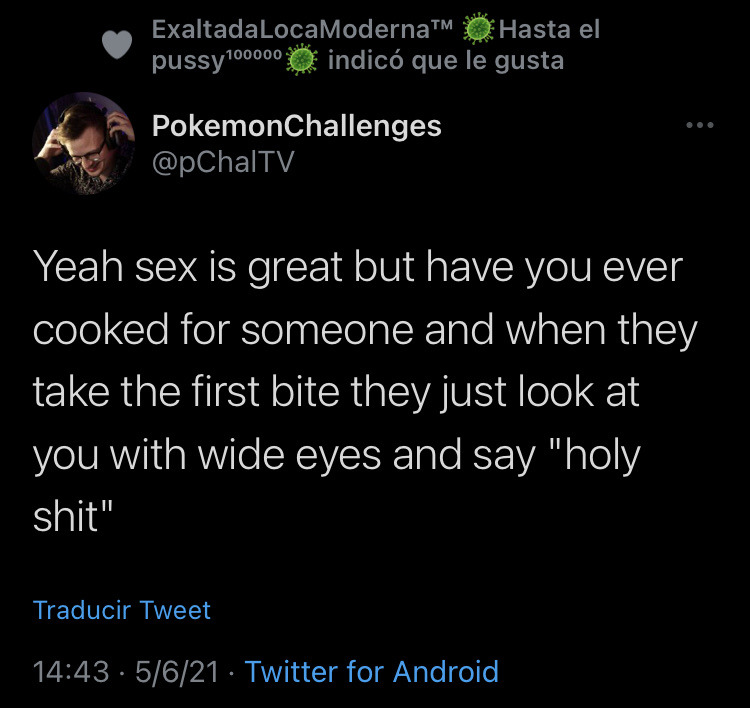
Task: Click the 14:43 timestamp
Action: tap(71, 672)
